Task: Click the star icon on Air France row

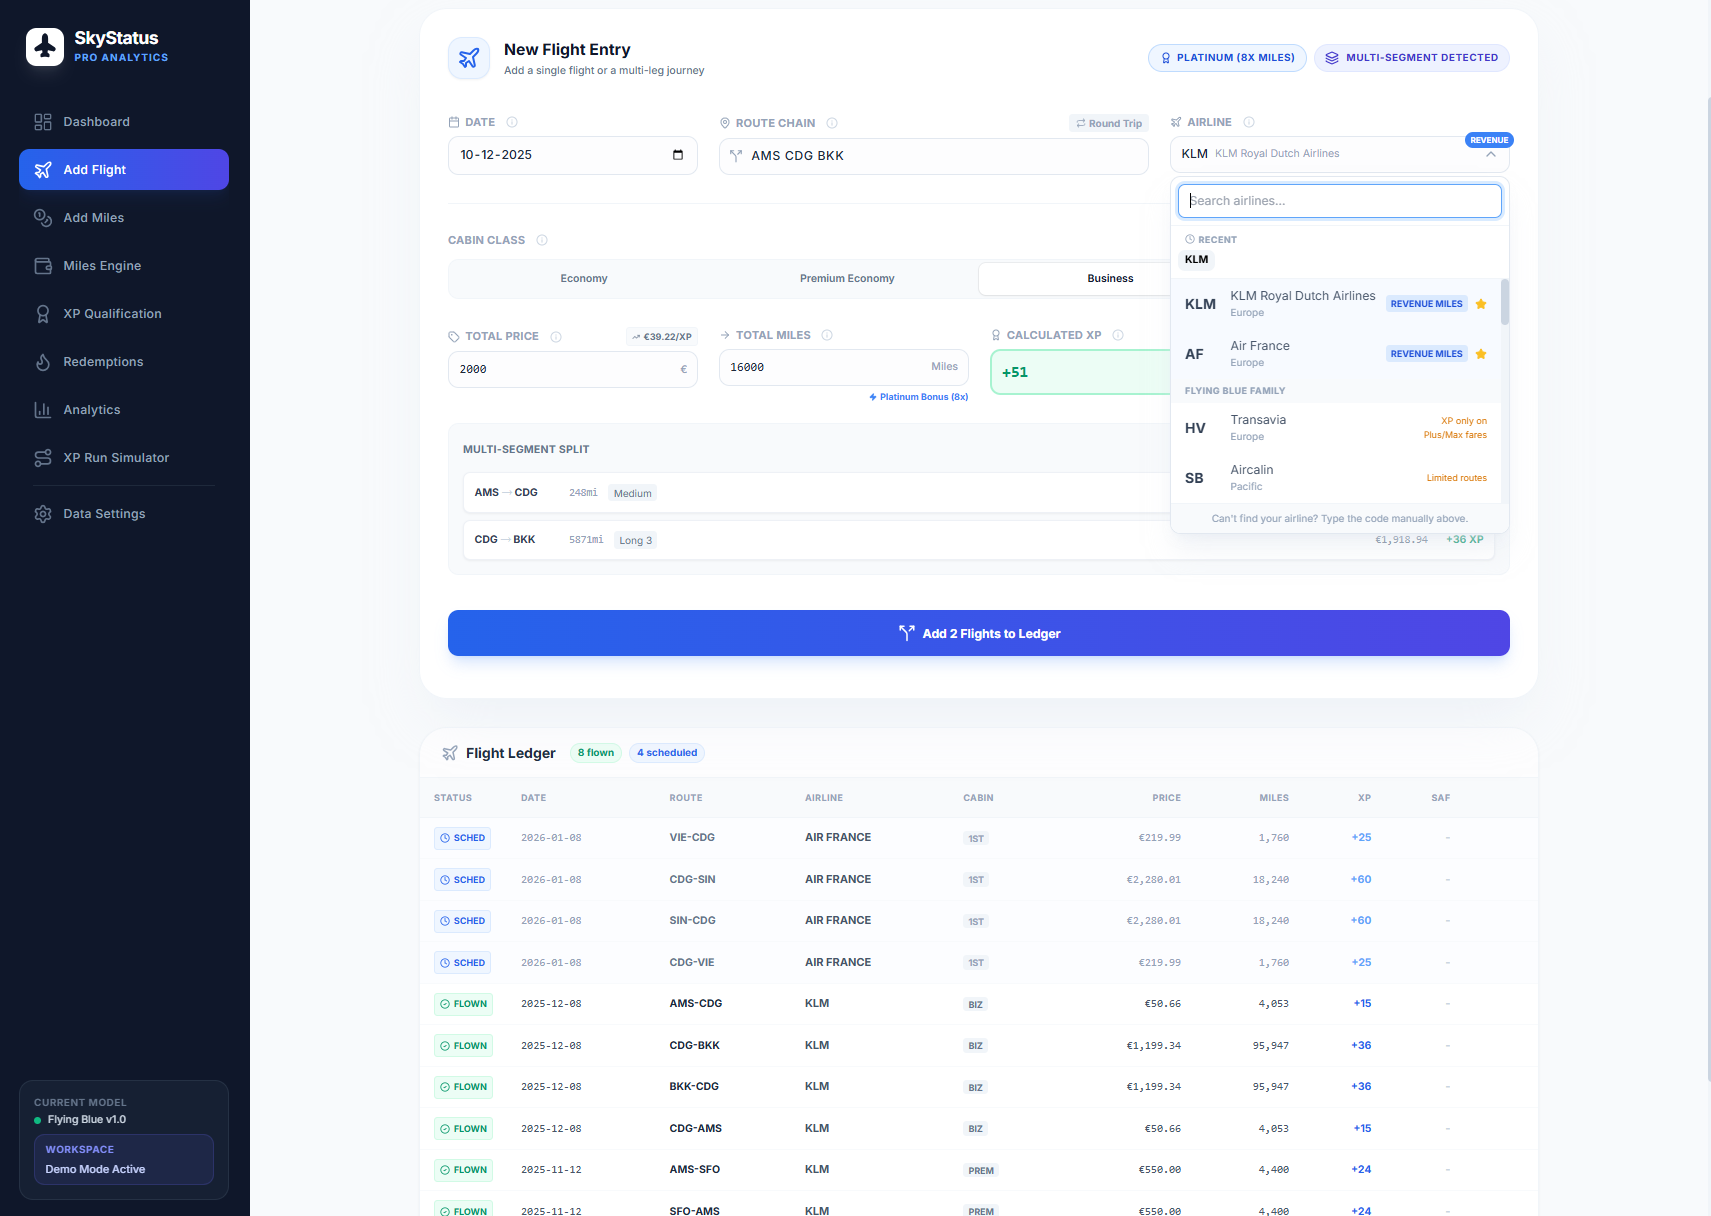Action: point(1481,354)
